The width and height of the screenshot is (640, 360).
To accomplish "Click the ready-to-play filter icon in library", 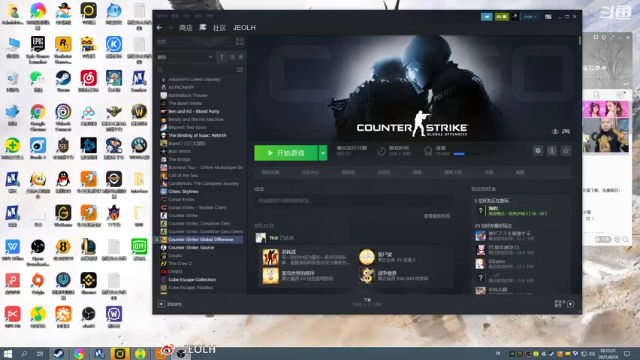I will (241, 57).
